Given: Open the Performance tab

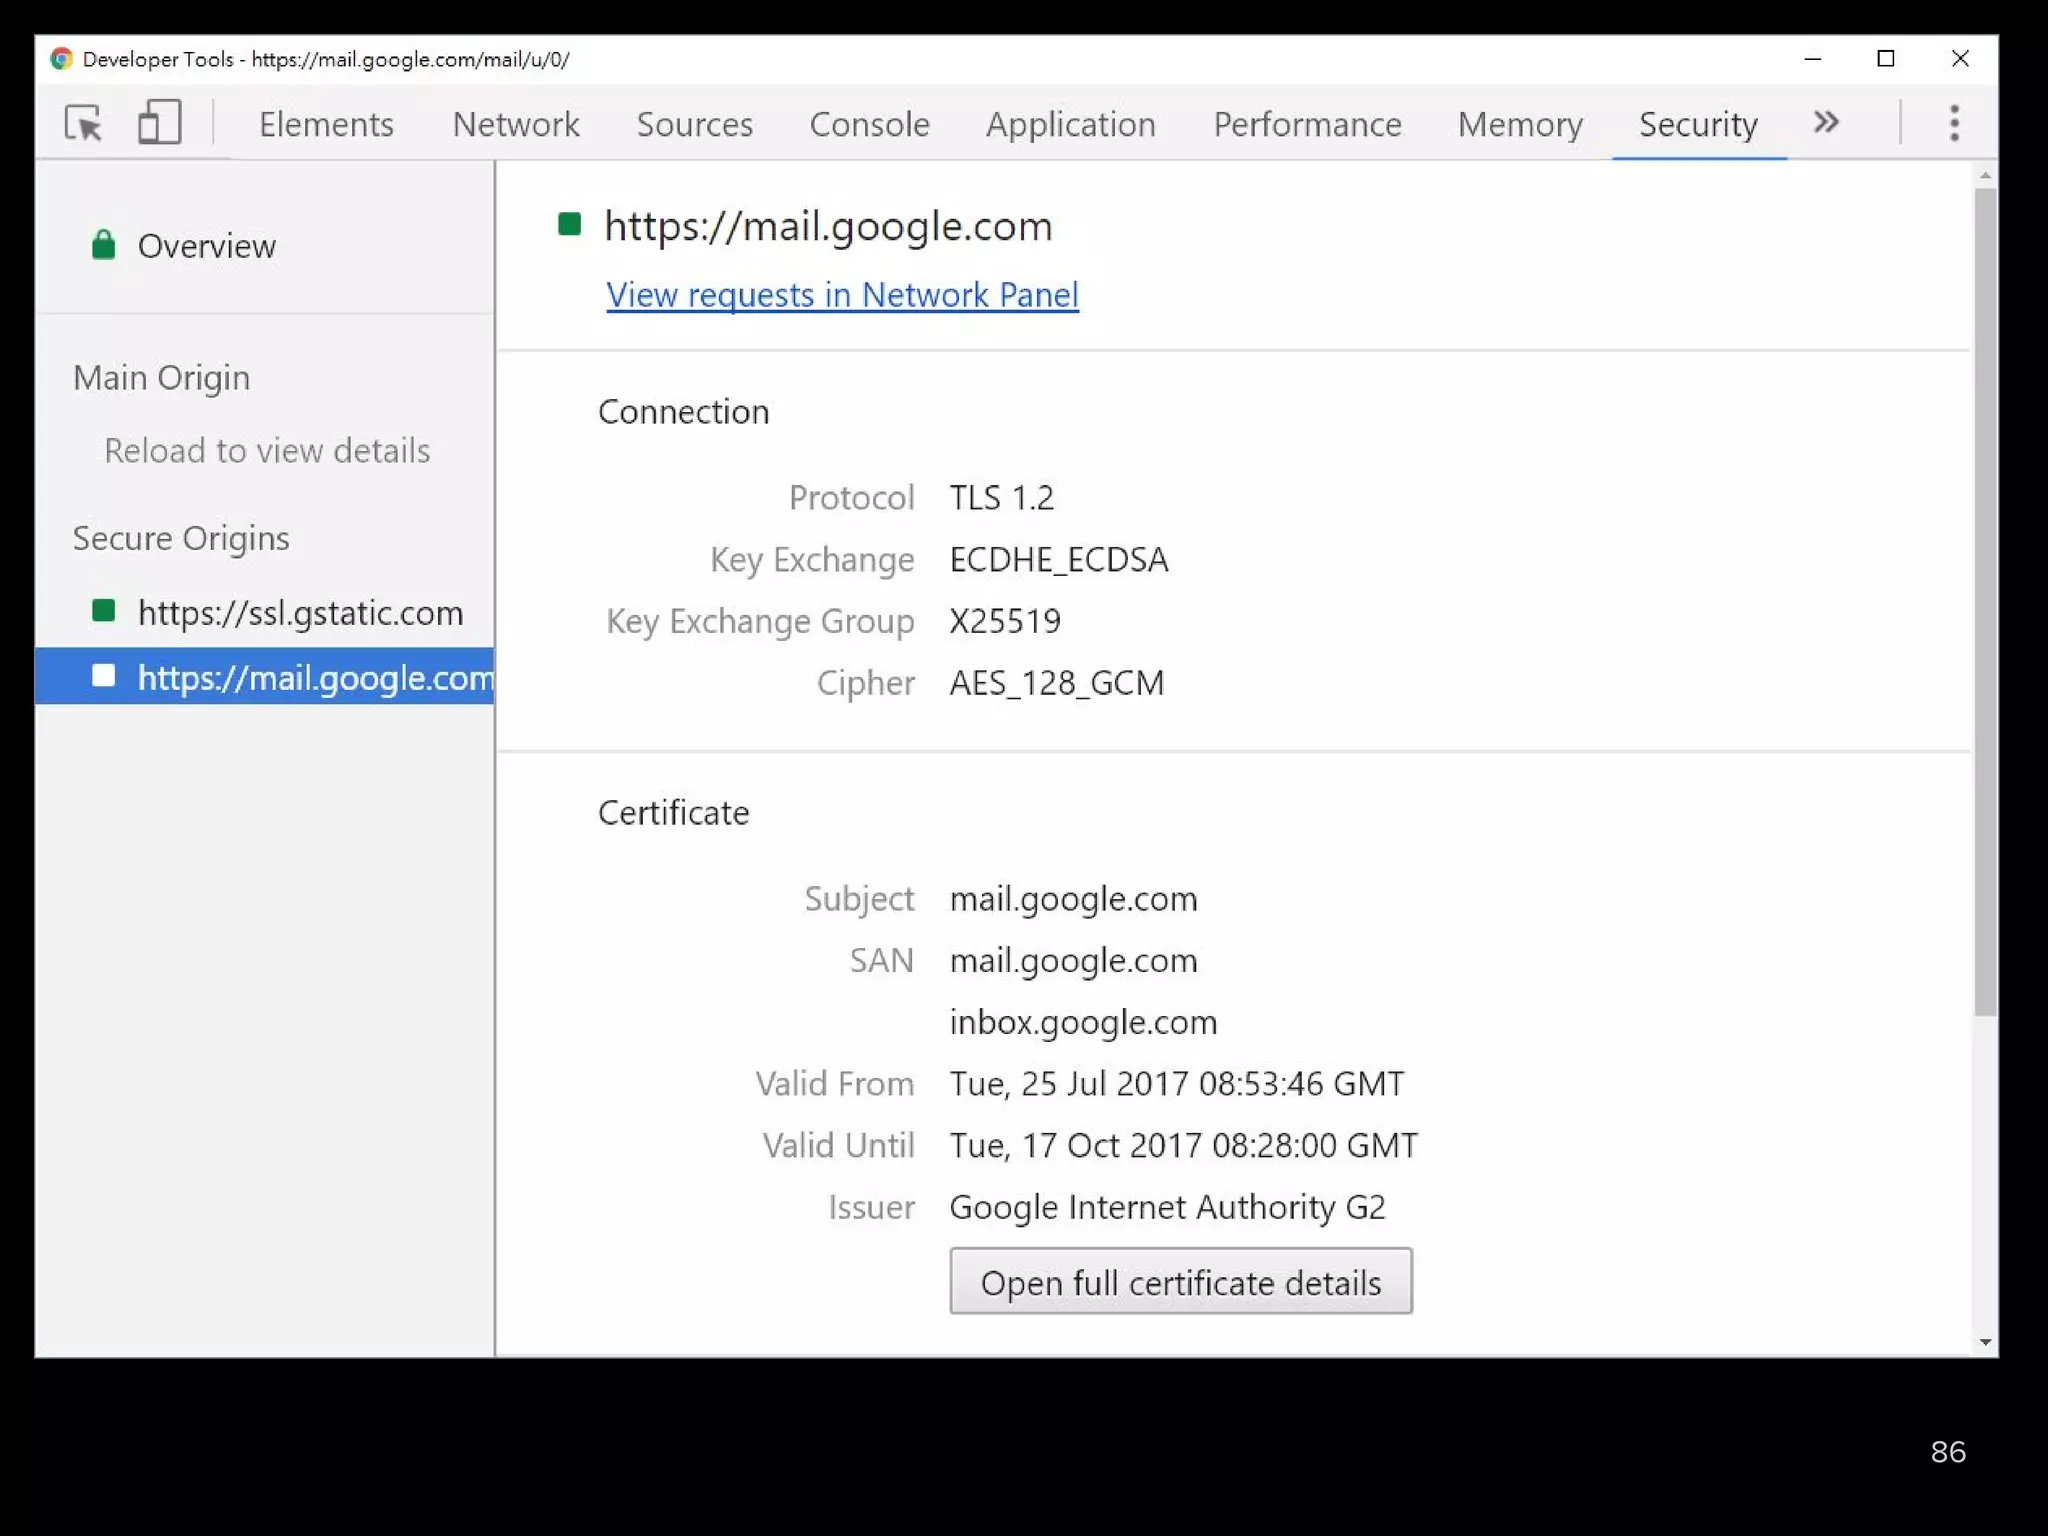Looking at the screenshot, I should (1307, 124).
